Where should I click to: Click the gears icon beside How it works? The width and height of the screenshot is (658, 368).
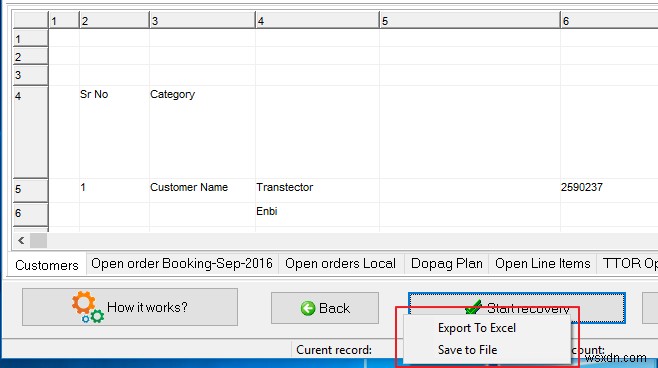coord(88,307)
